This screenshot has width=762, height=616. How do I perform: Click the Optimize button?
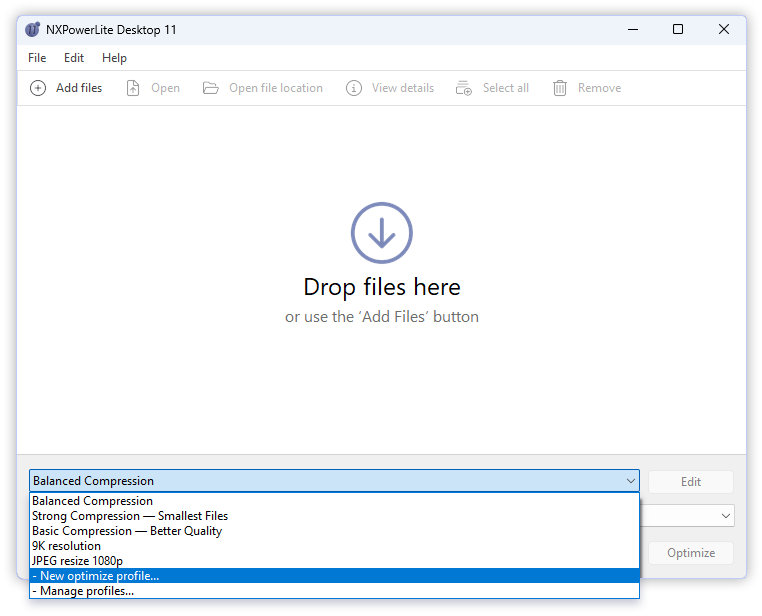click(x=691, y=553)
